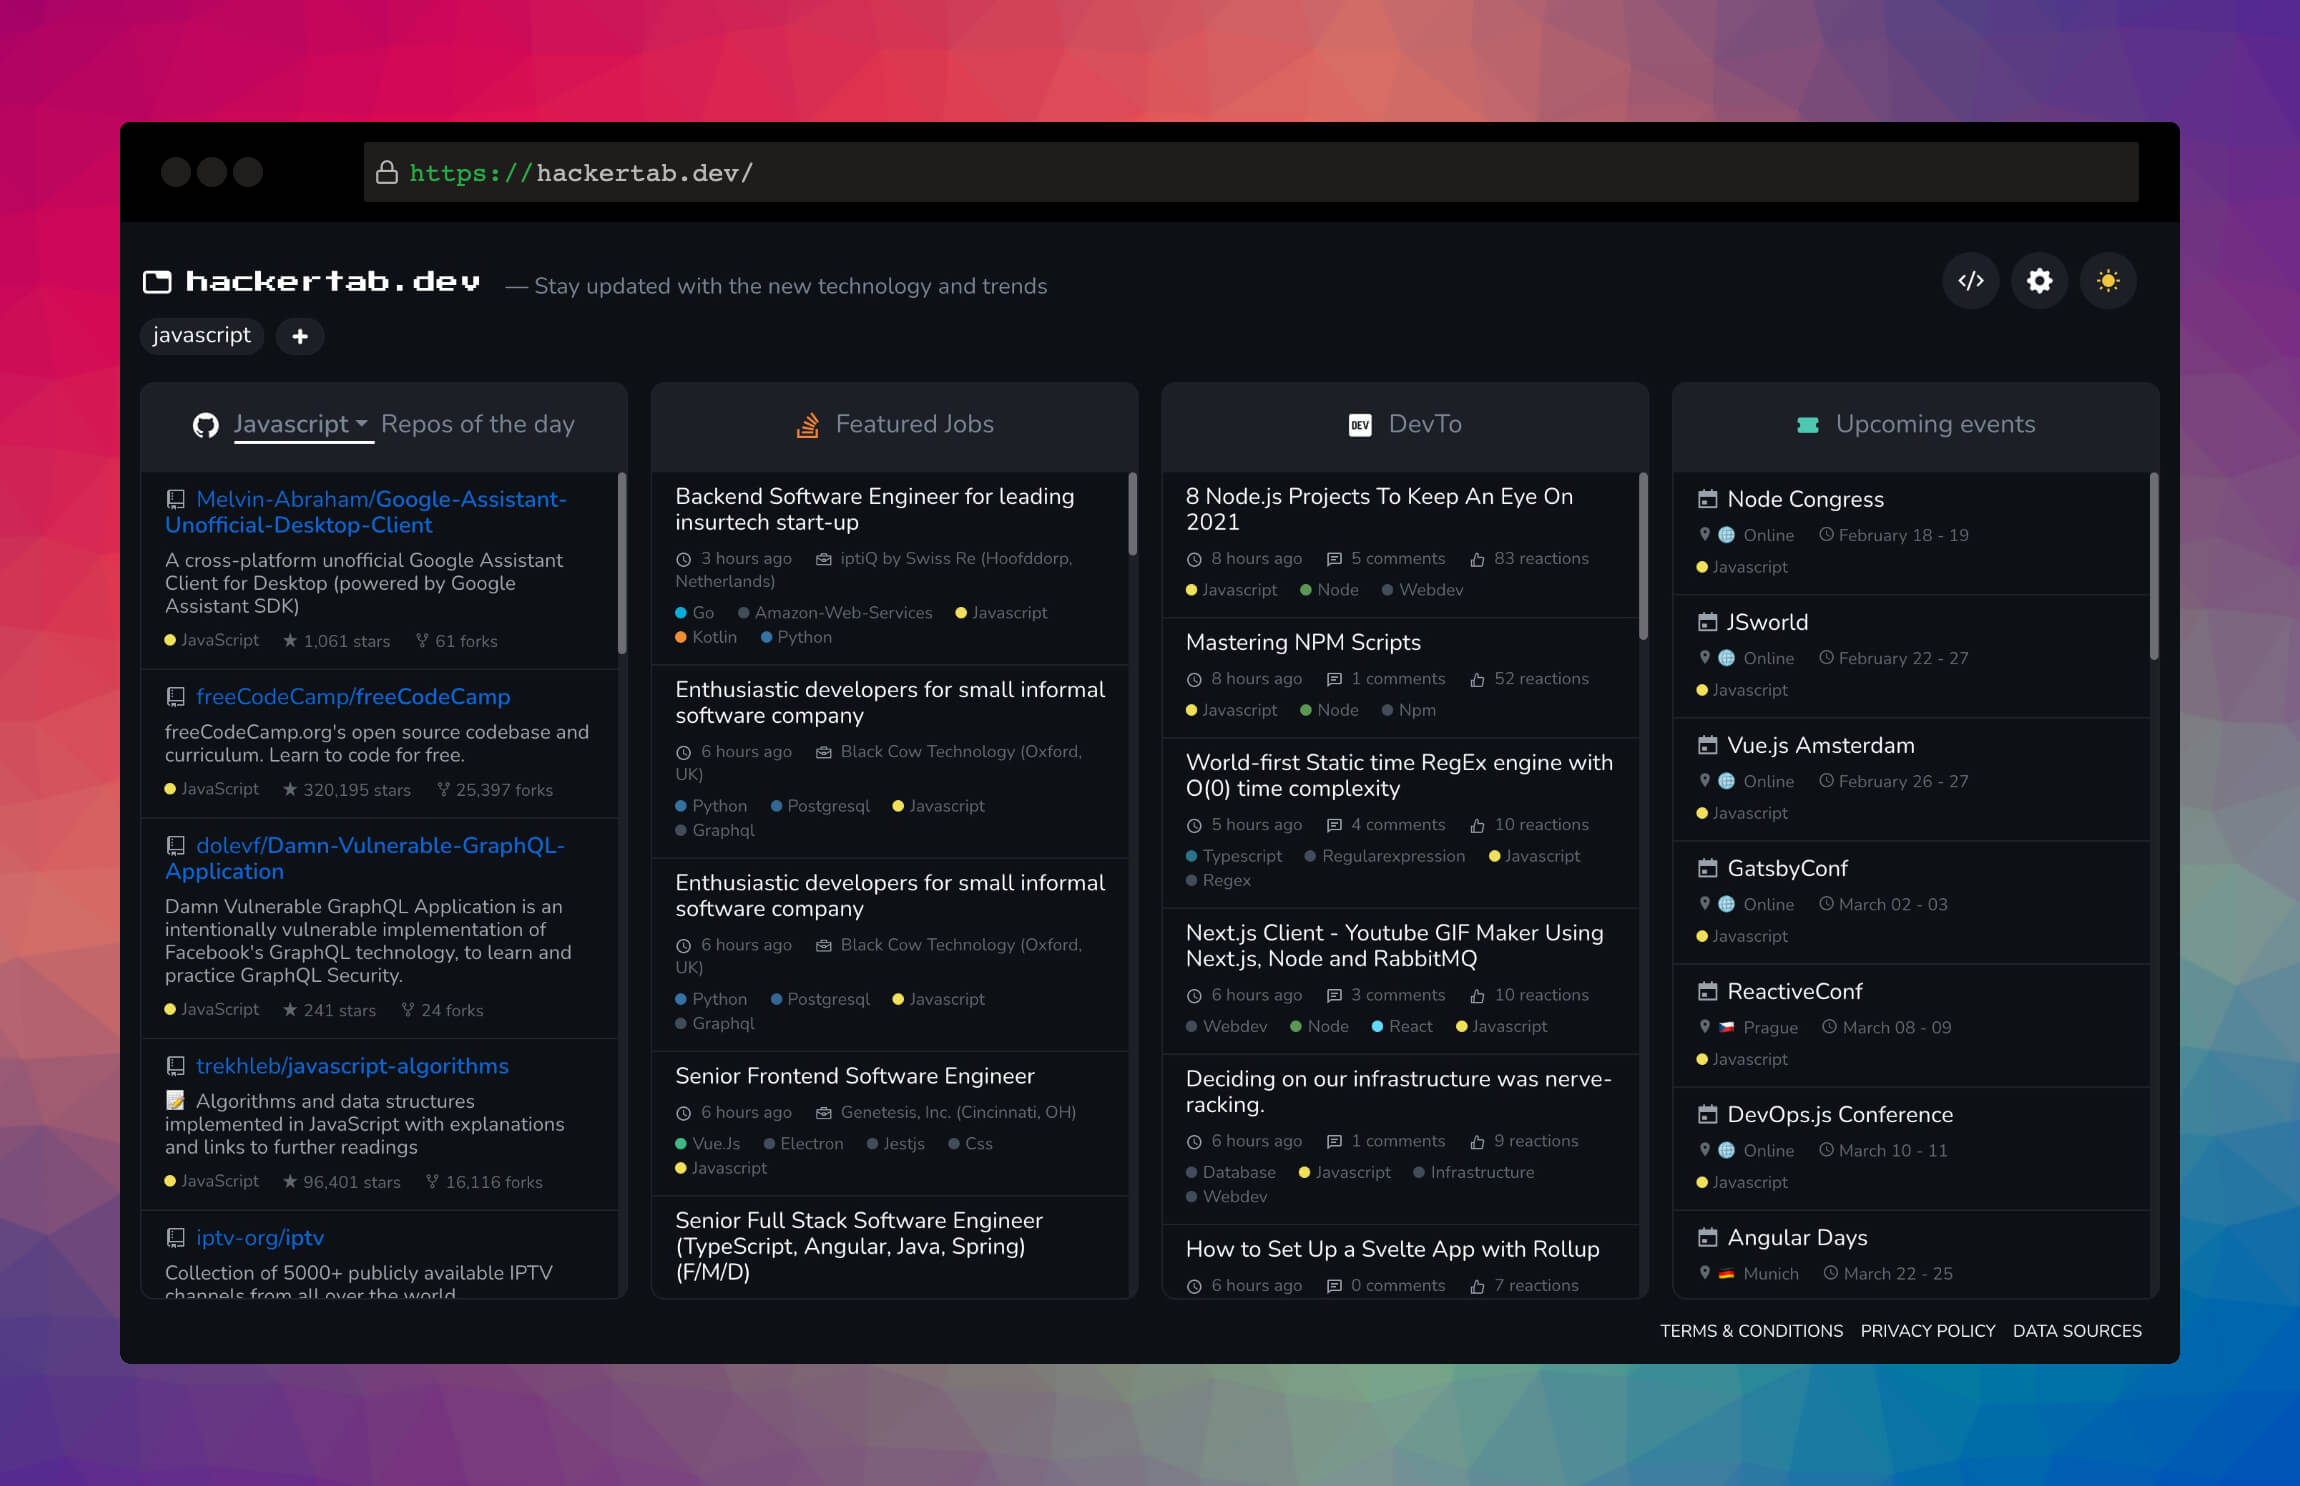Image resolution: width=2300 pixels, height=1486 pixels.
Task: Open trekhleb/javascript-algorithms repository
Action: [352, 1066]
